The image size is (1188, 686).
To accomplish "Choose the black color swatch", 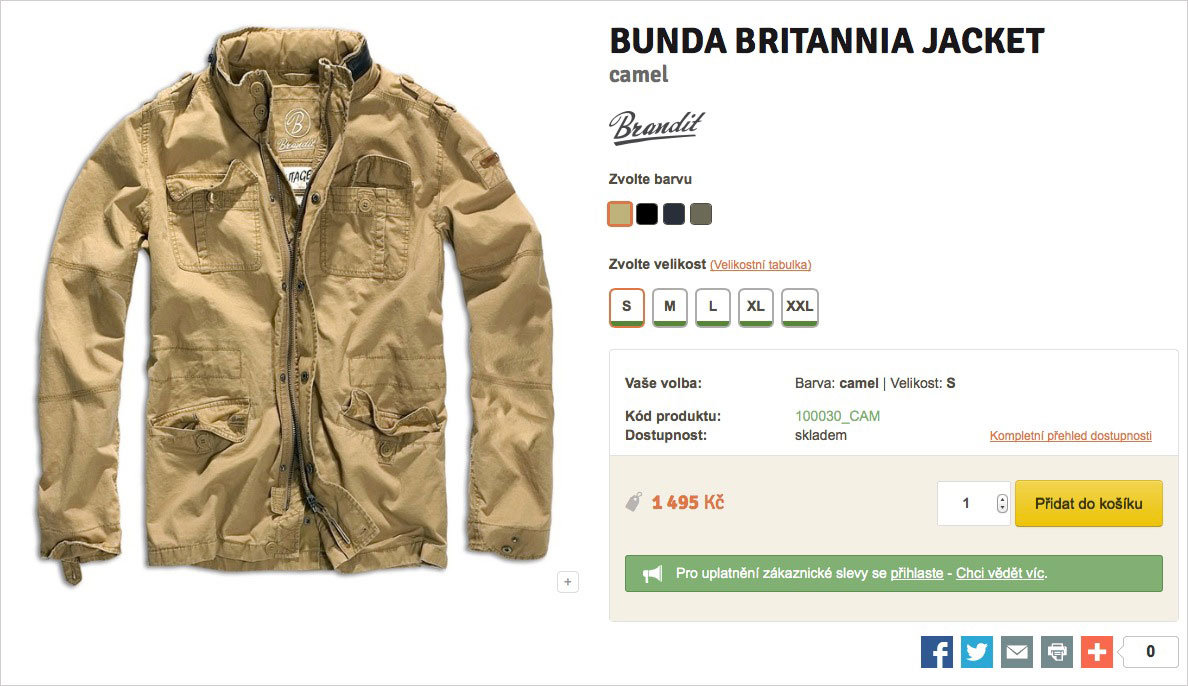I will (x=647, y=214).
